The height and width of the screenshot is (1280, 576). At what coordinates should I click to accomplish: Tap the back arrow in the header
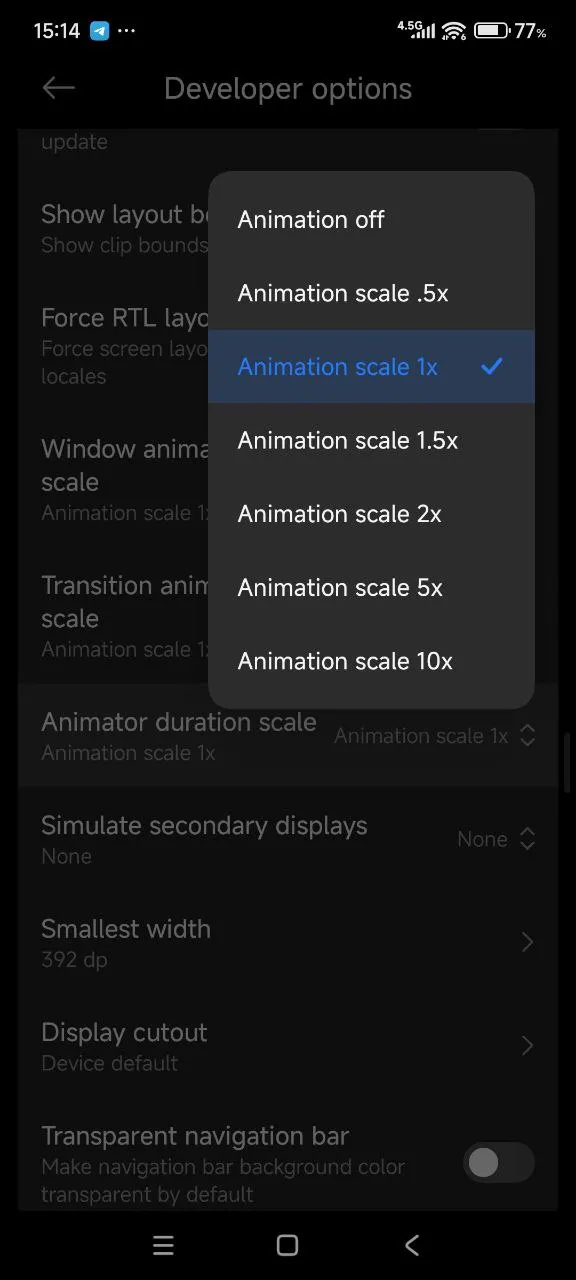[59, 88]
